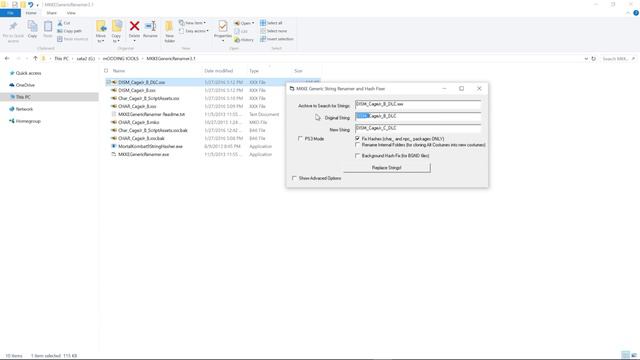Click Edit in ribbon Open group
640x360 pixels.
point(241,31)
